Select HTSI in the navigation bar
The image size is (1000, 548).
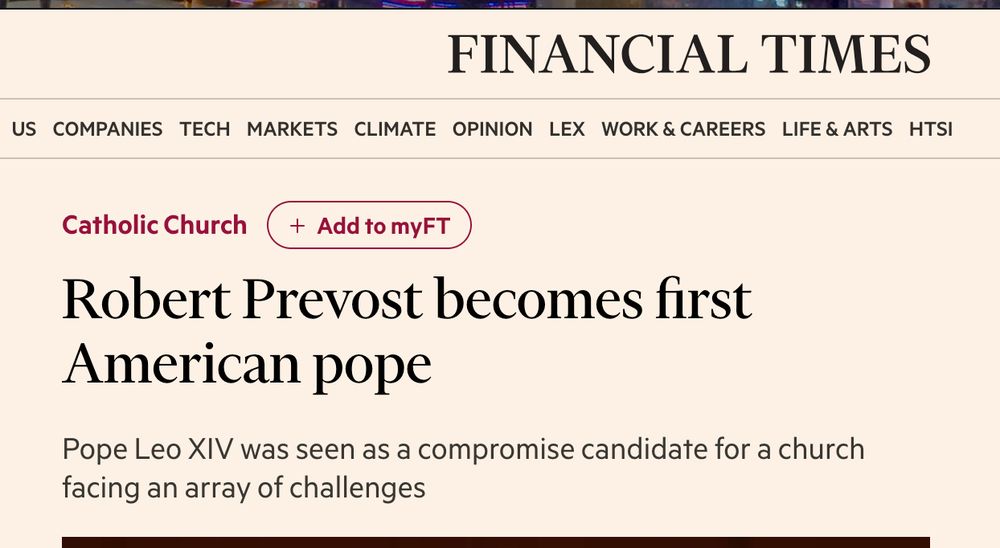pyautogui.click(x=931, y=129)
